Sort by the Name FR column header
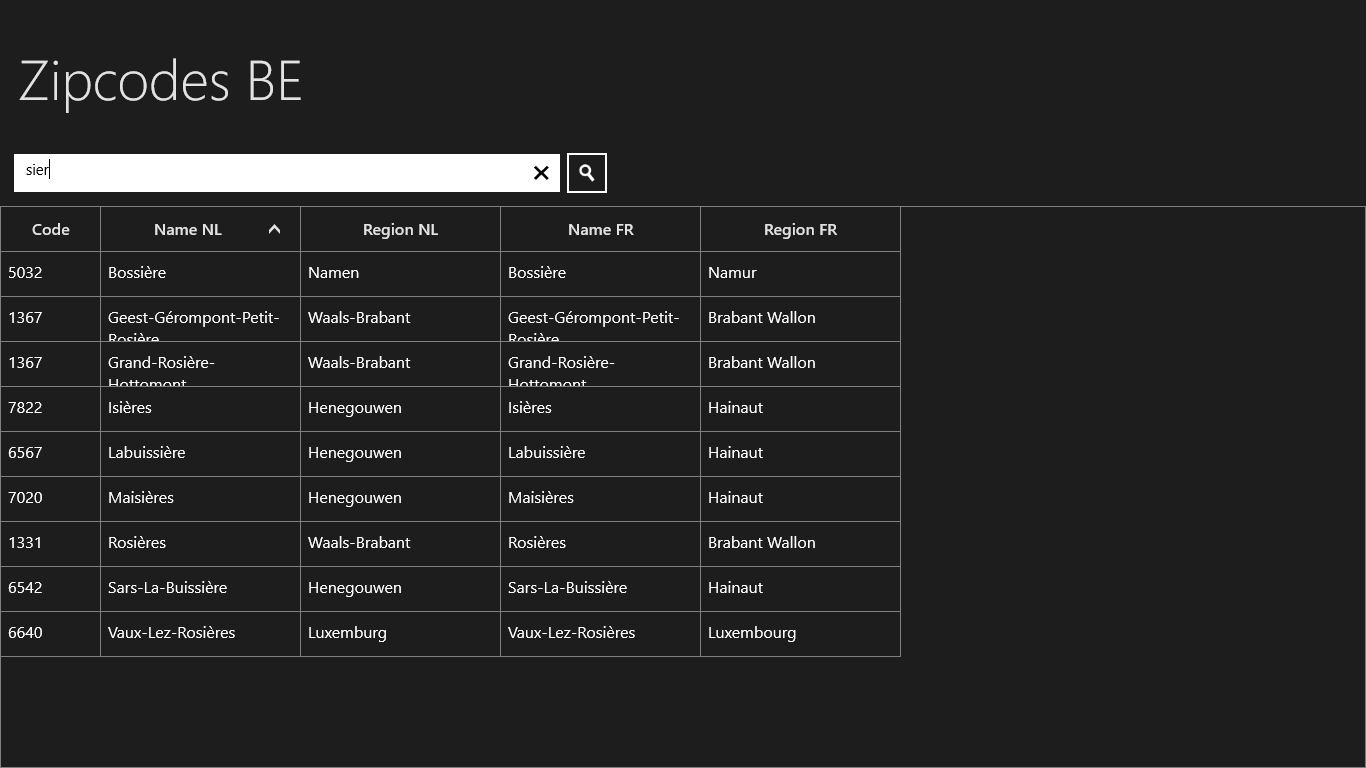The image size is (1366, 768). coord(600,230)
